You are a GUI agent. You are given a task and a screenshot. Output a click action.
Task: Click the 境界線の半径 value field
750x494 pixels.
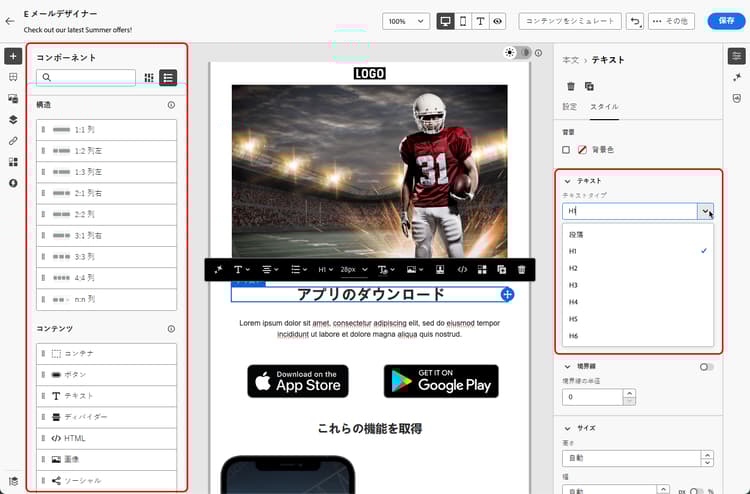pos(593,397)
